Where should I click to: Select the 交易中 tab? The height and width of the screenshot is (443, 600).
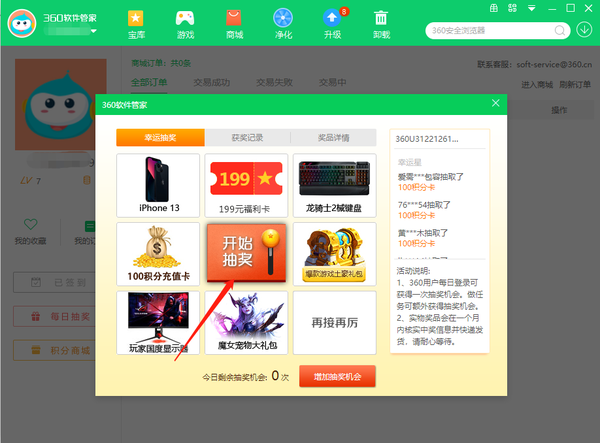pyautogui.click(x=333, y=82)
